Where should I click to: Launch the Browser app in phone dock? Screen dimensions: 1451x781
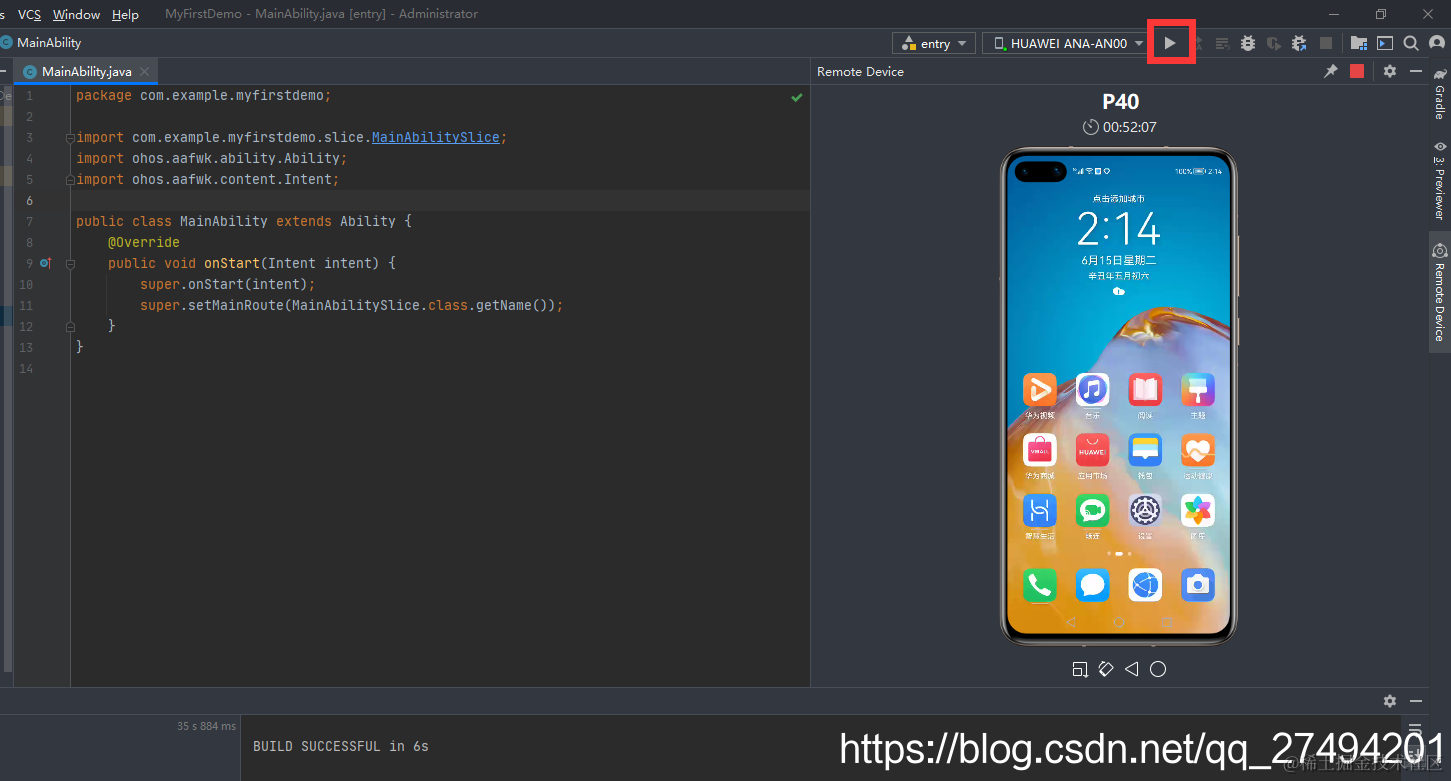1145,585
